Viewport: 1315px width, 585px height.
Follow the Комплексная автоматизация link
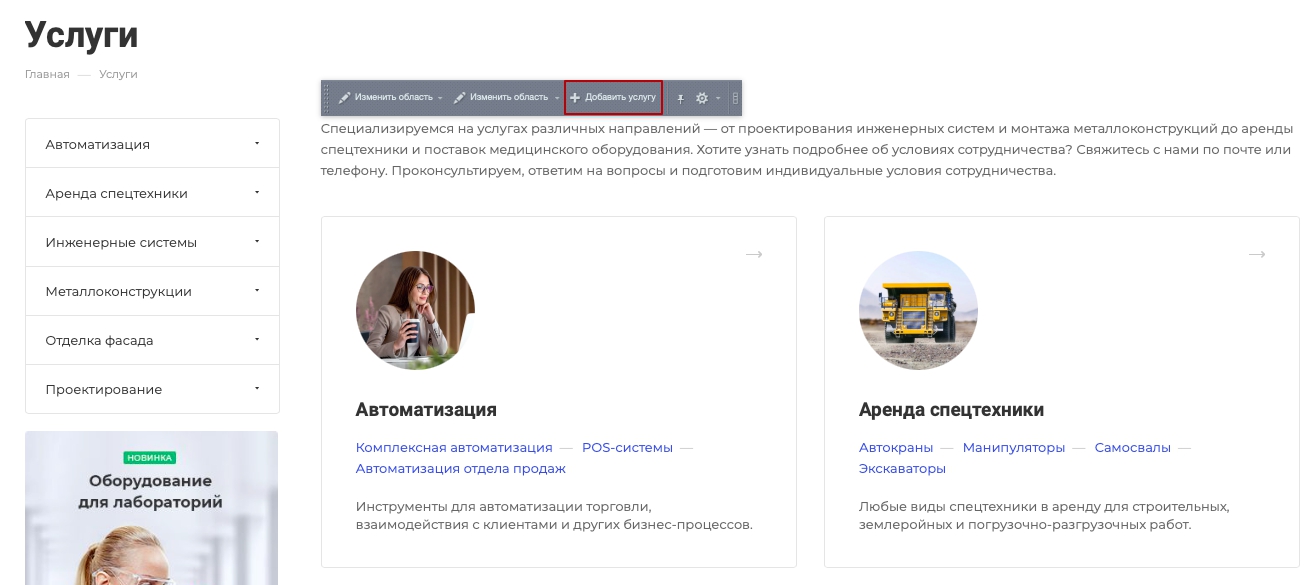(x=454, y=447)
